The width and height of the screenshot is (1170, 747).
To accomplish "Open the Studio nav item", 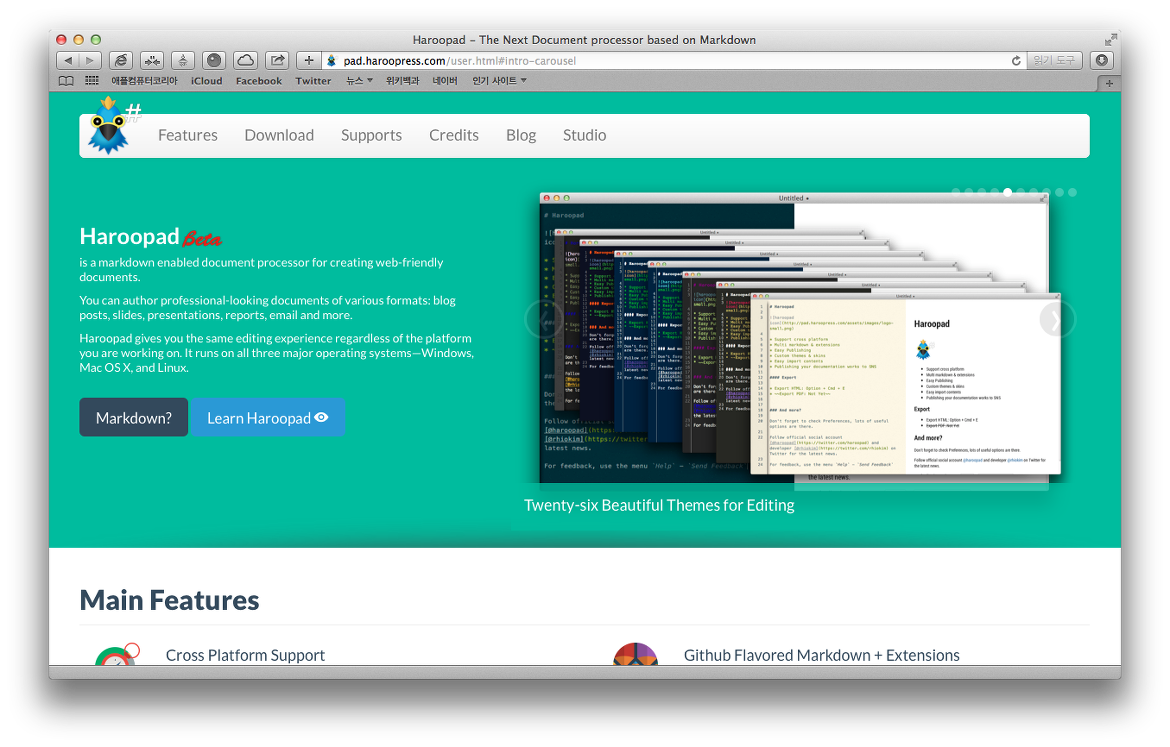I will (x=584, y=135).
